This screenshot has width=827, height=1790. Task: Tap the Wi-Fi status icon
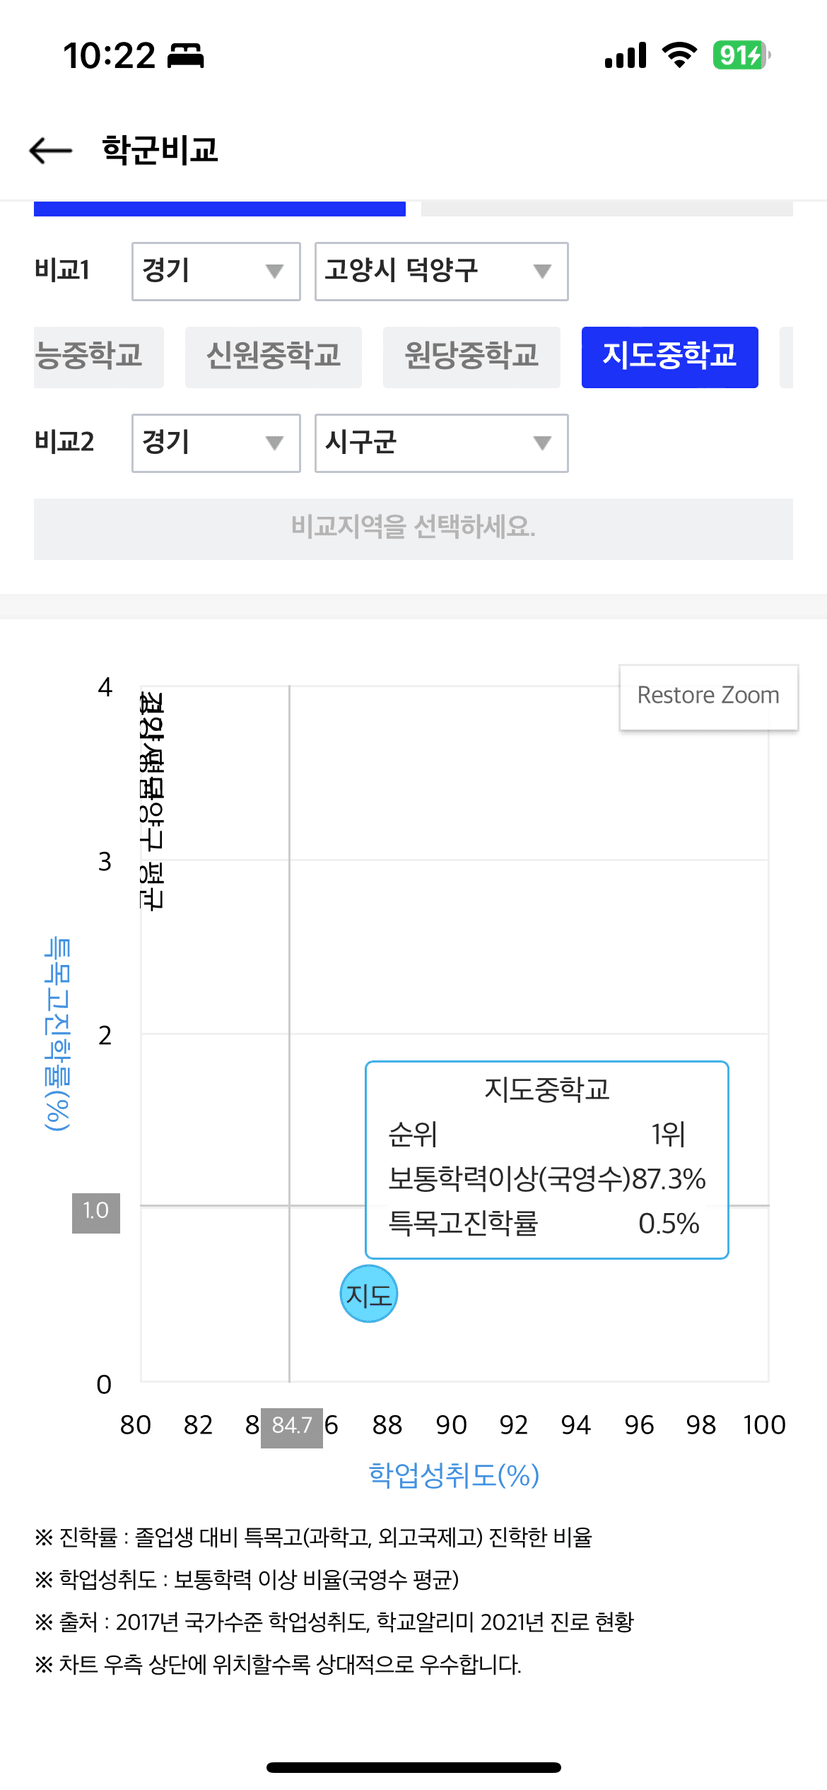pos(680,55)
